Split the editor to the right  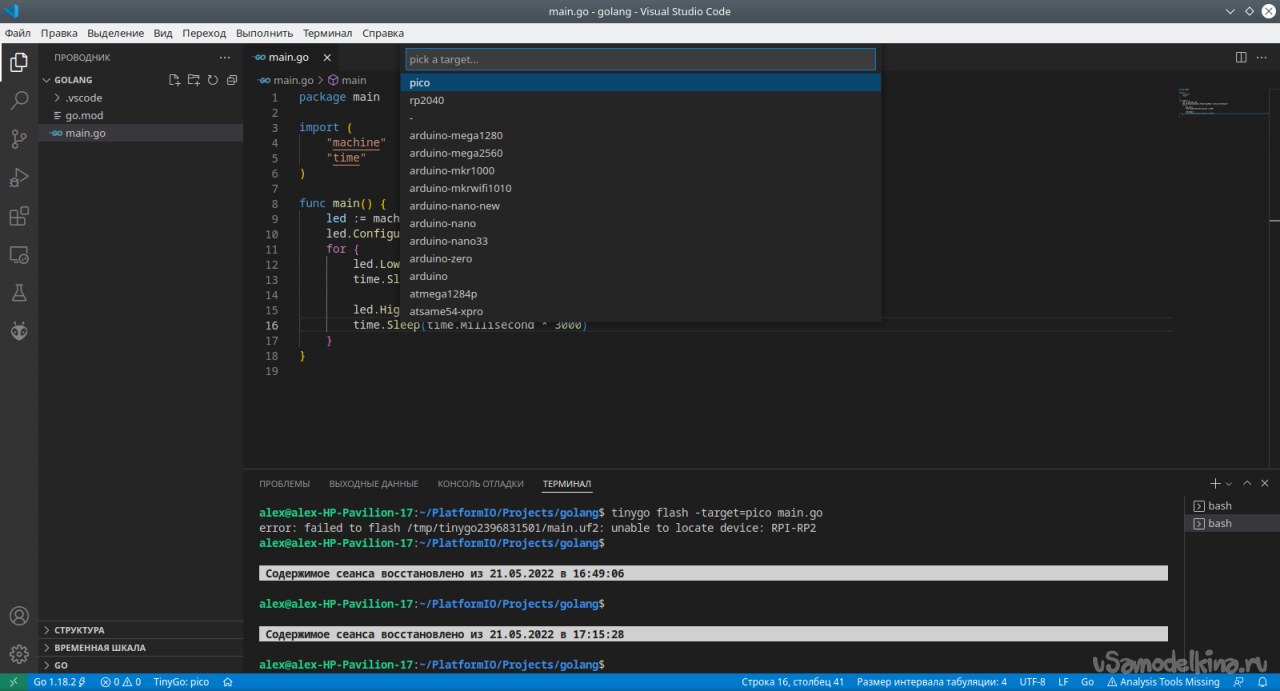[x=1241, y=58]
